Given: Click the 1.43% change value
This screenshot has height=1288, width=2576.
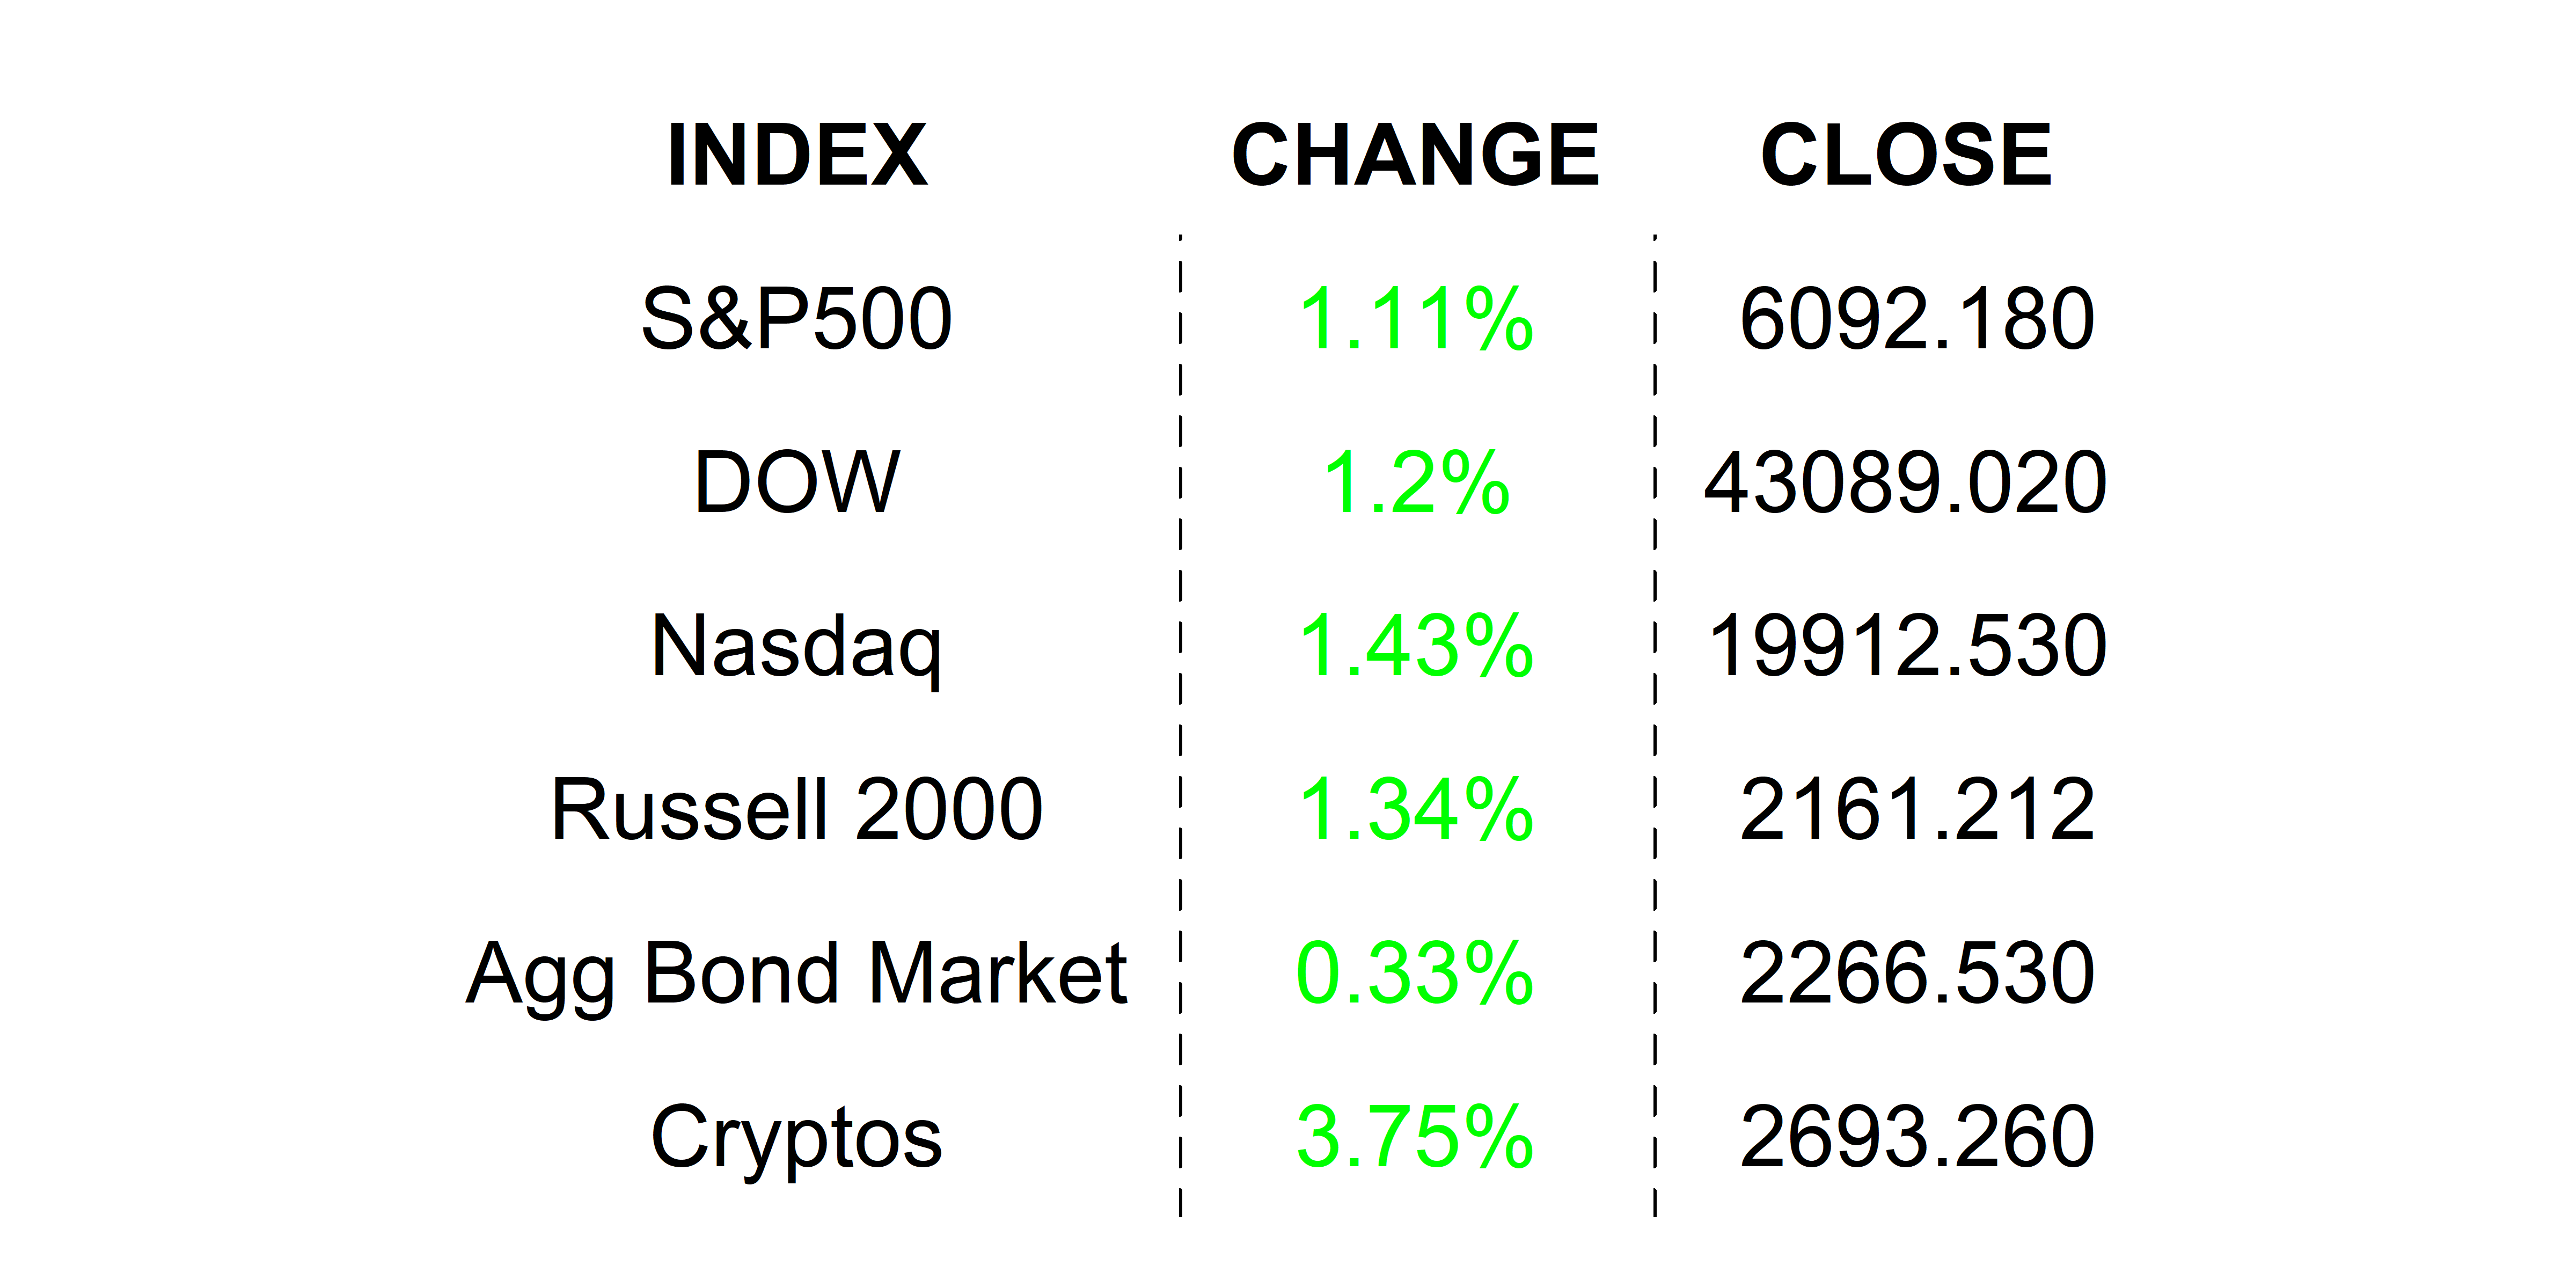Looking at the screenshot, I should click(1415, 647).
